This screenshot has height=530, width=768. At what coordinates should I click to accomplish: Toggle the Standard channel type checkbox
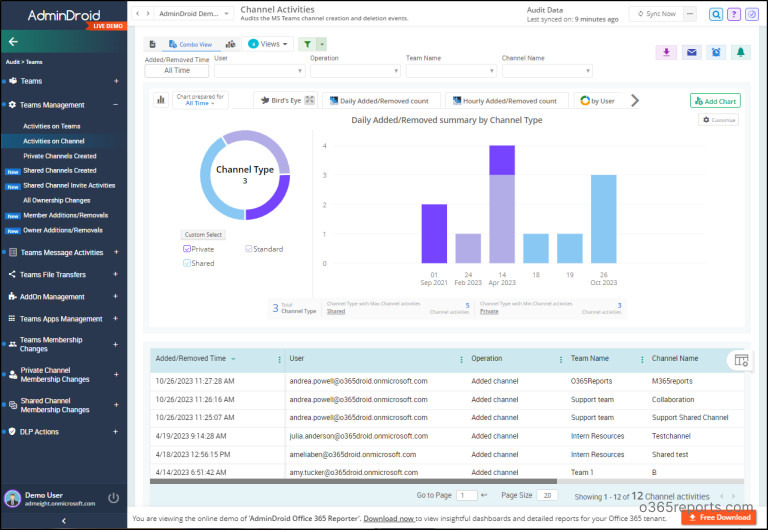[248, 249]
